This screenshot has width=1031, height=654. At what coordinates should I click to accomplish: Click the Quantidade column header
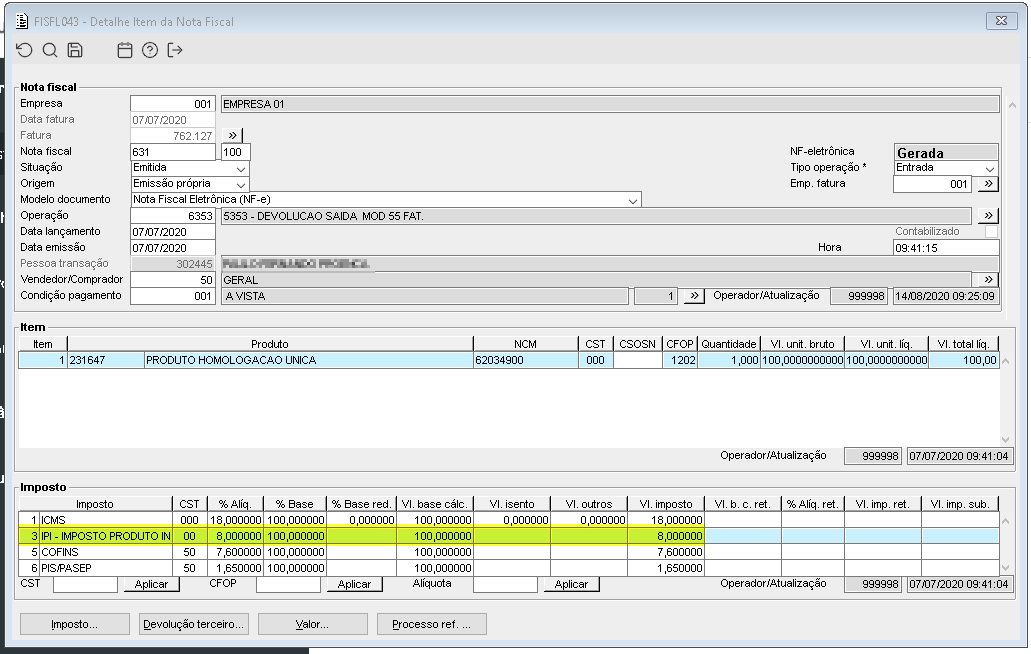[x=729, y=344]
